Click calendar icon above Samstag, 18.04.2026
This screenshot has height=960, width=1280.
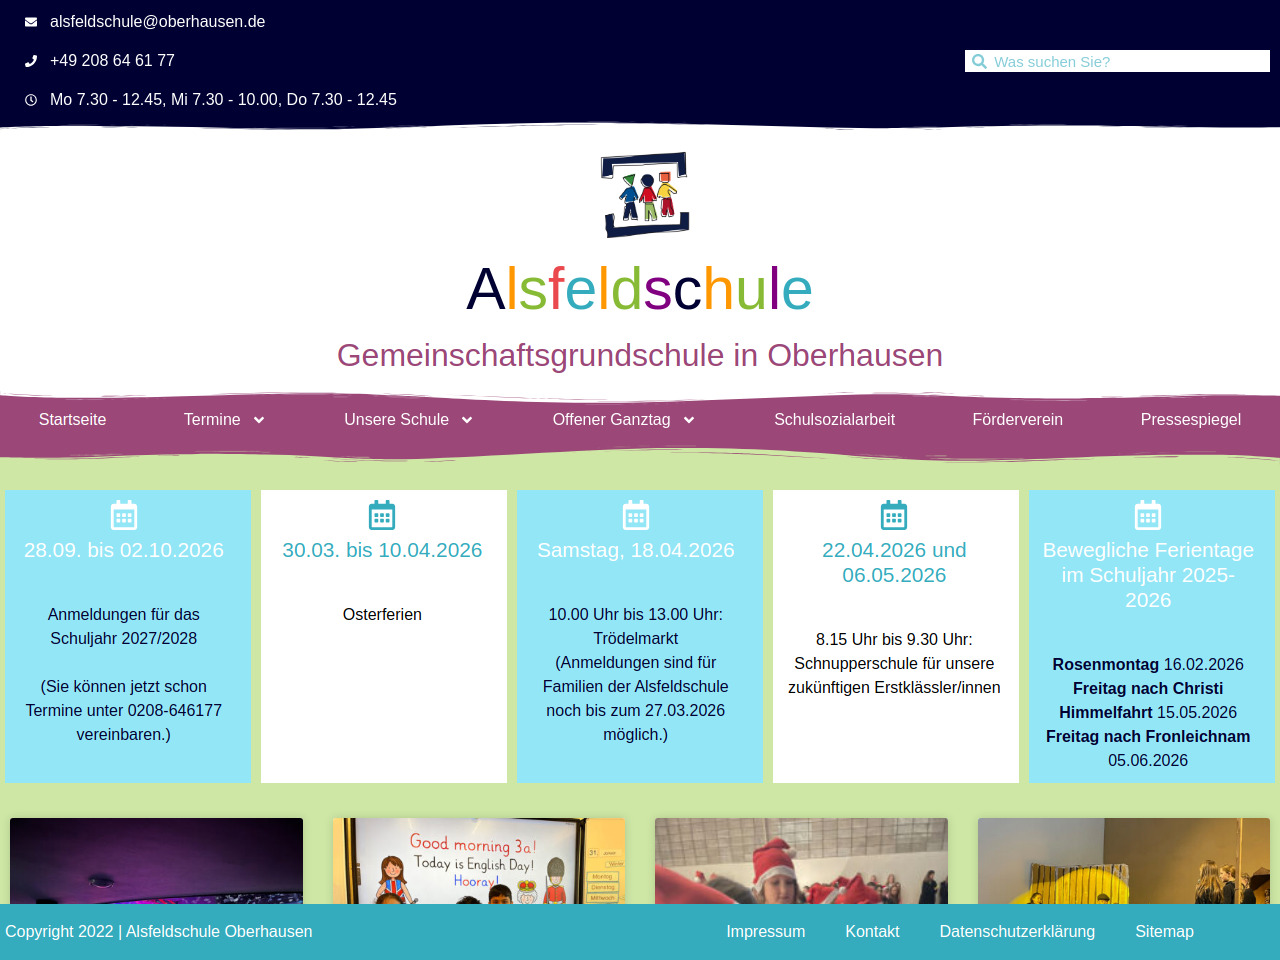click(636, 515)
